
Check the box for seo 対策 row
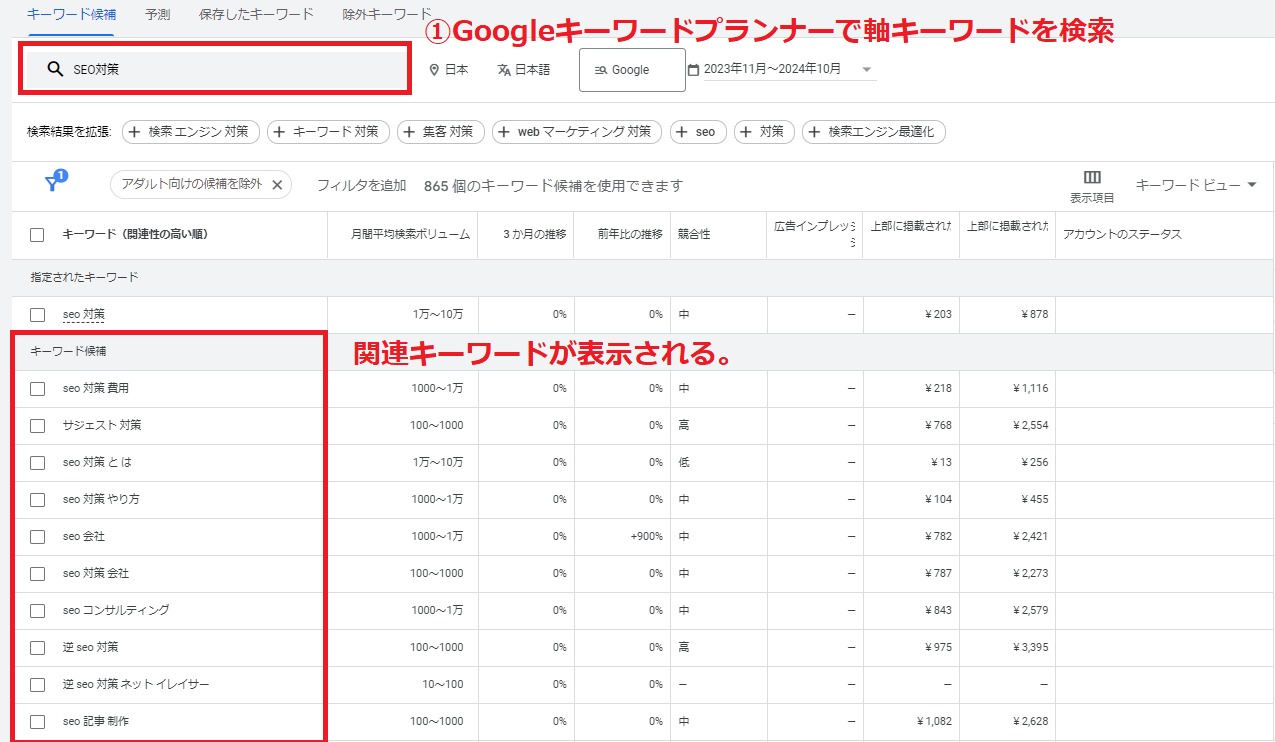pos(37,315)
